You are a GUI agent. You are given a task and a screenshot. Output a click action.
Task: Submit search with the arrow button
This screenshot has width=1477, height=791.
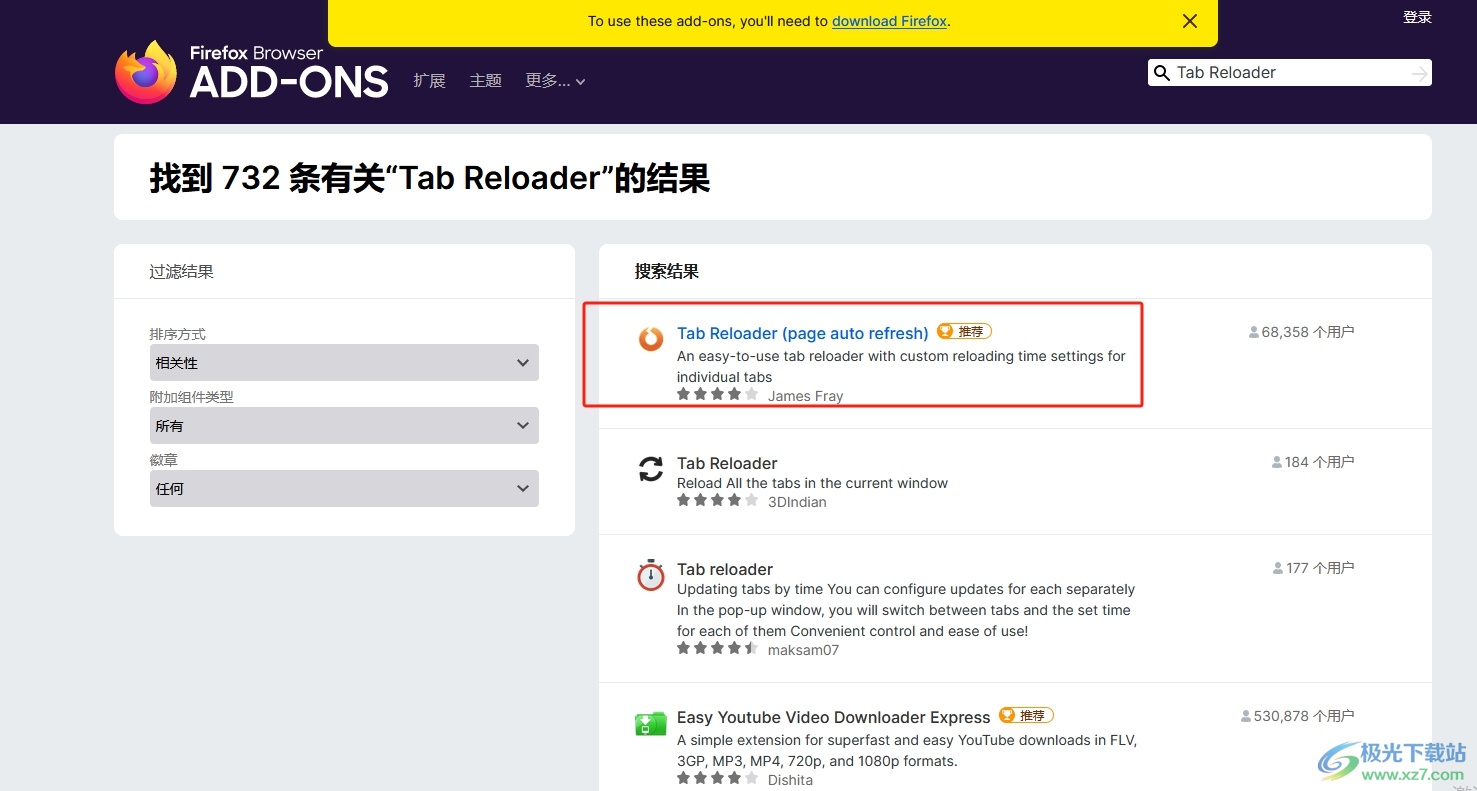click(1419, 73)
